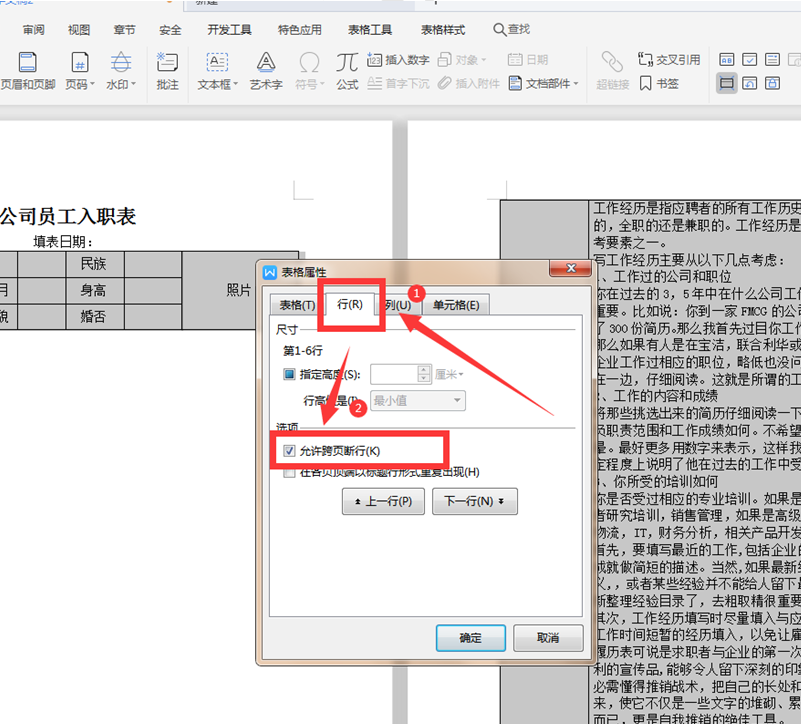
Task: Click the Symbol (符号) omega icon
Action: click(309, 62)
